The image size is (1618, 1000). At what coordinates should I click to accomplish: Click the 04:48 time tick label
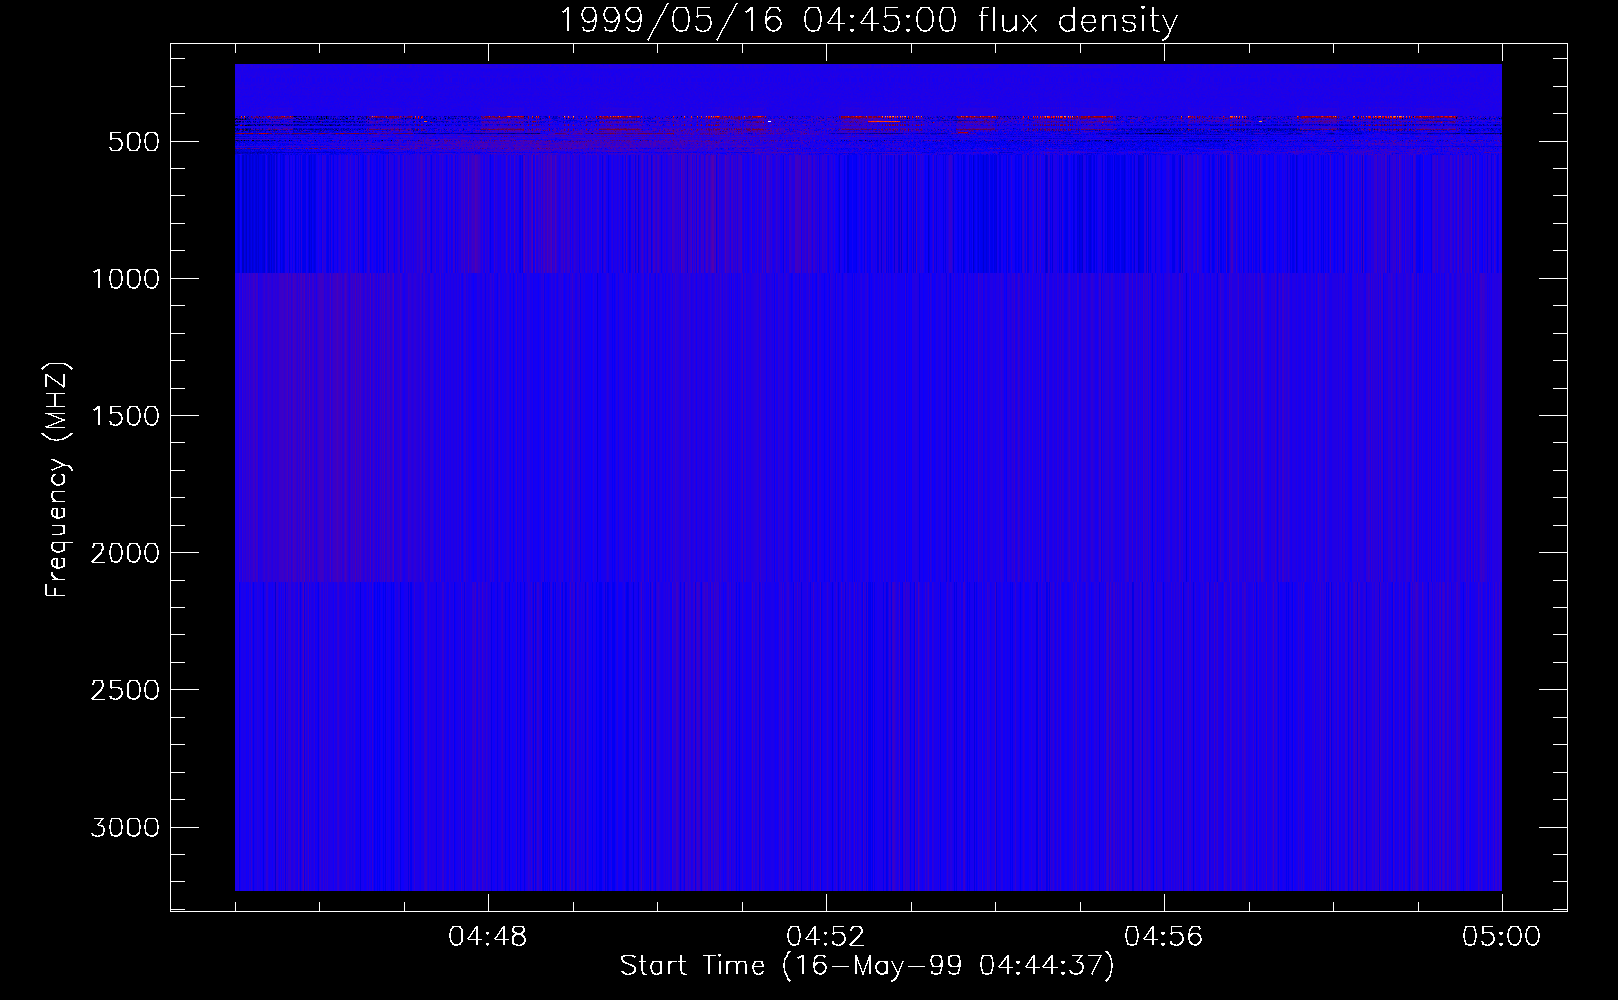[x=488, y=937]
